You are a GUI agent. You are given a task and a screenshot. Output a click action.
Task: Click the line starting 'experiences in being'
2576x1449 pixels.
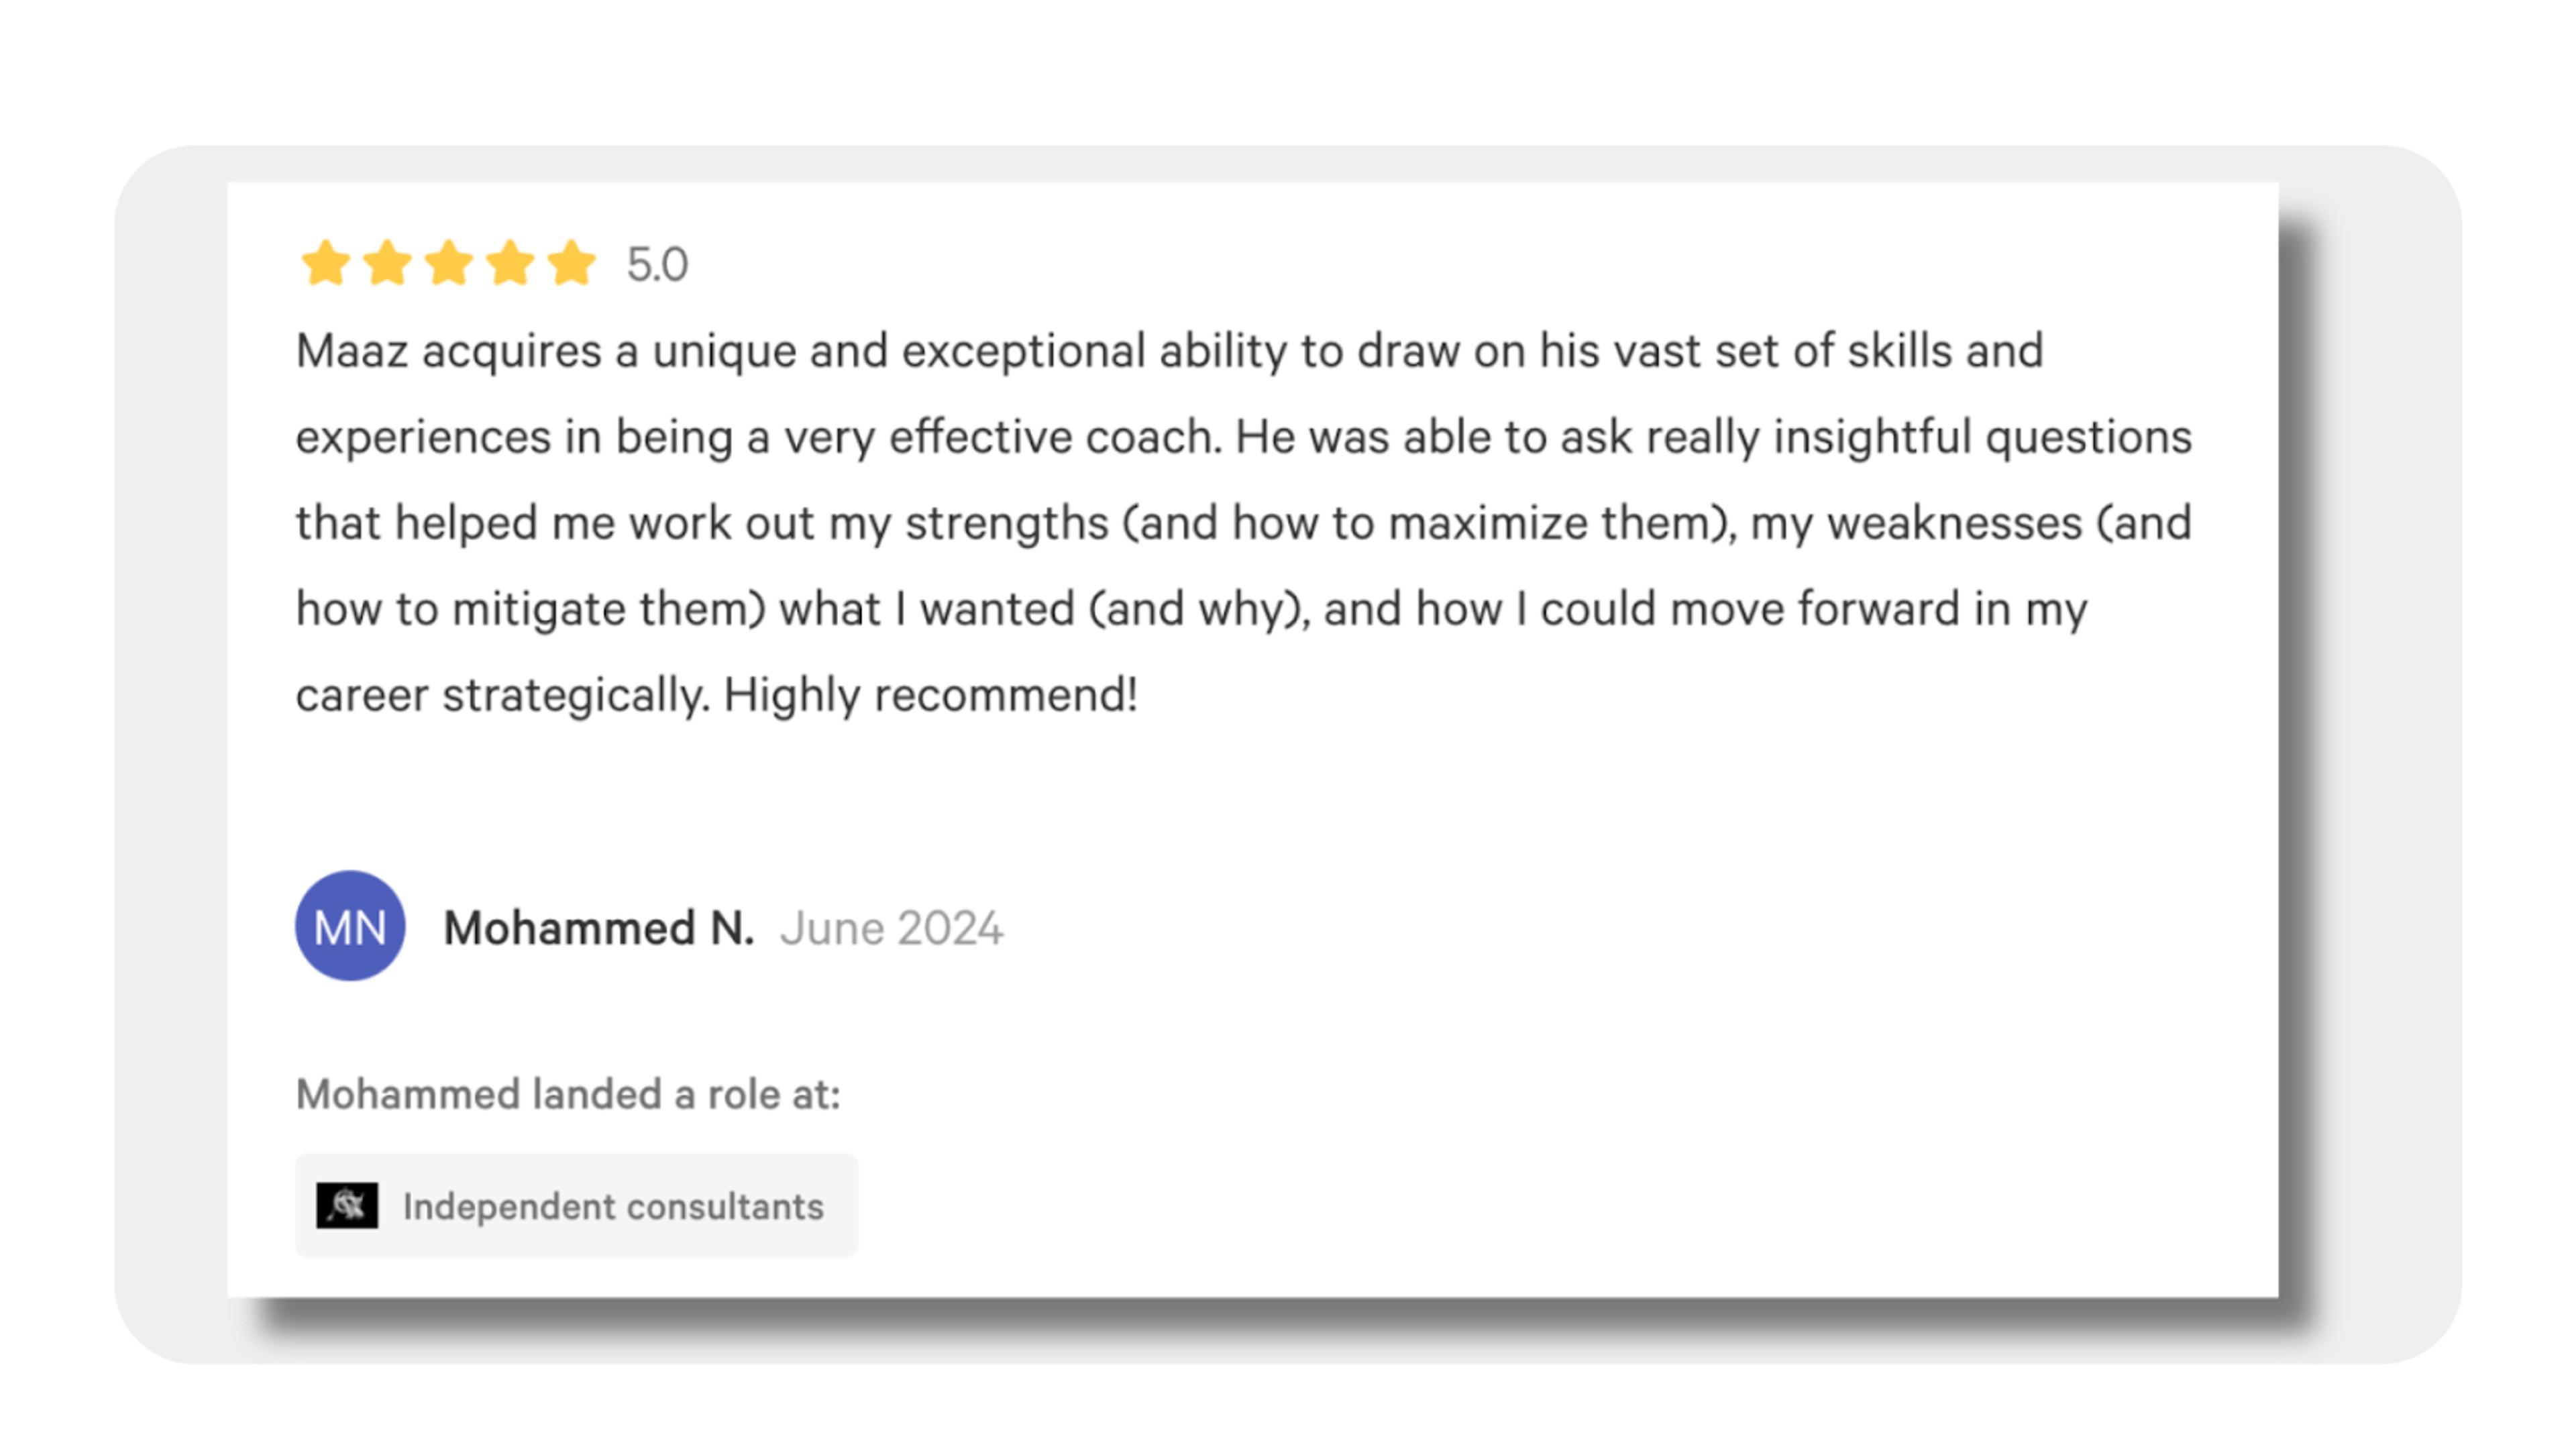click(x=1243, y=438)
